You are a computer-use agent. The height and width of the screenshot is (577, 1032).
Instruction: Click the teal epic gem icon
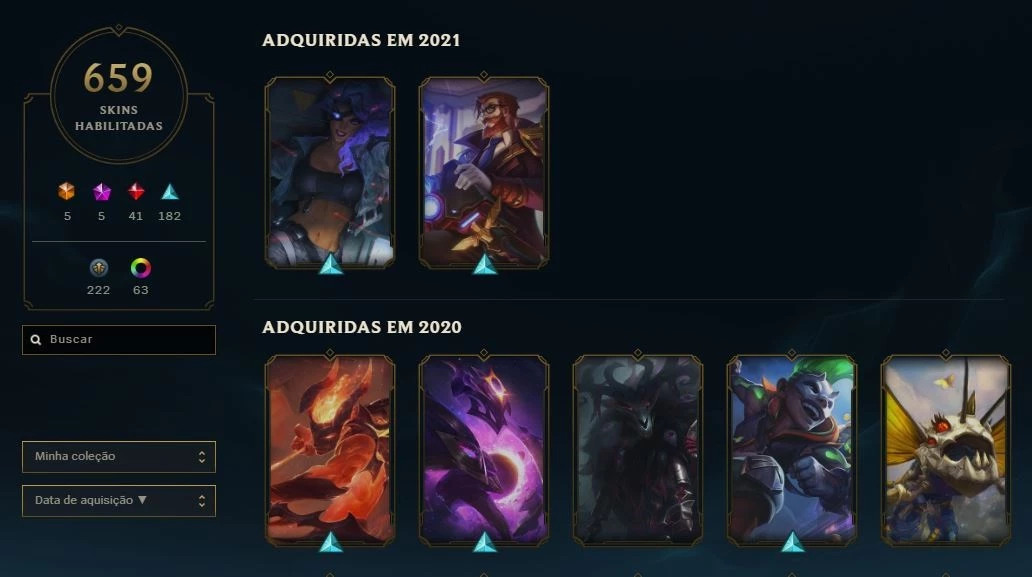pos(170,191)
